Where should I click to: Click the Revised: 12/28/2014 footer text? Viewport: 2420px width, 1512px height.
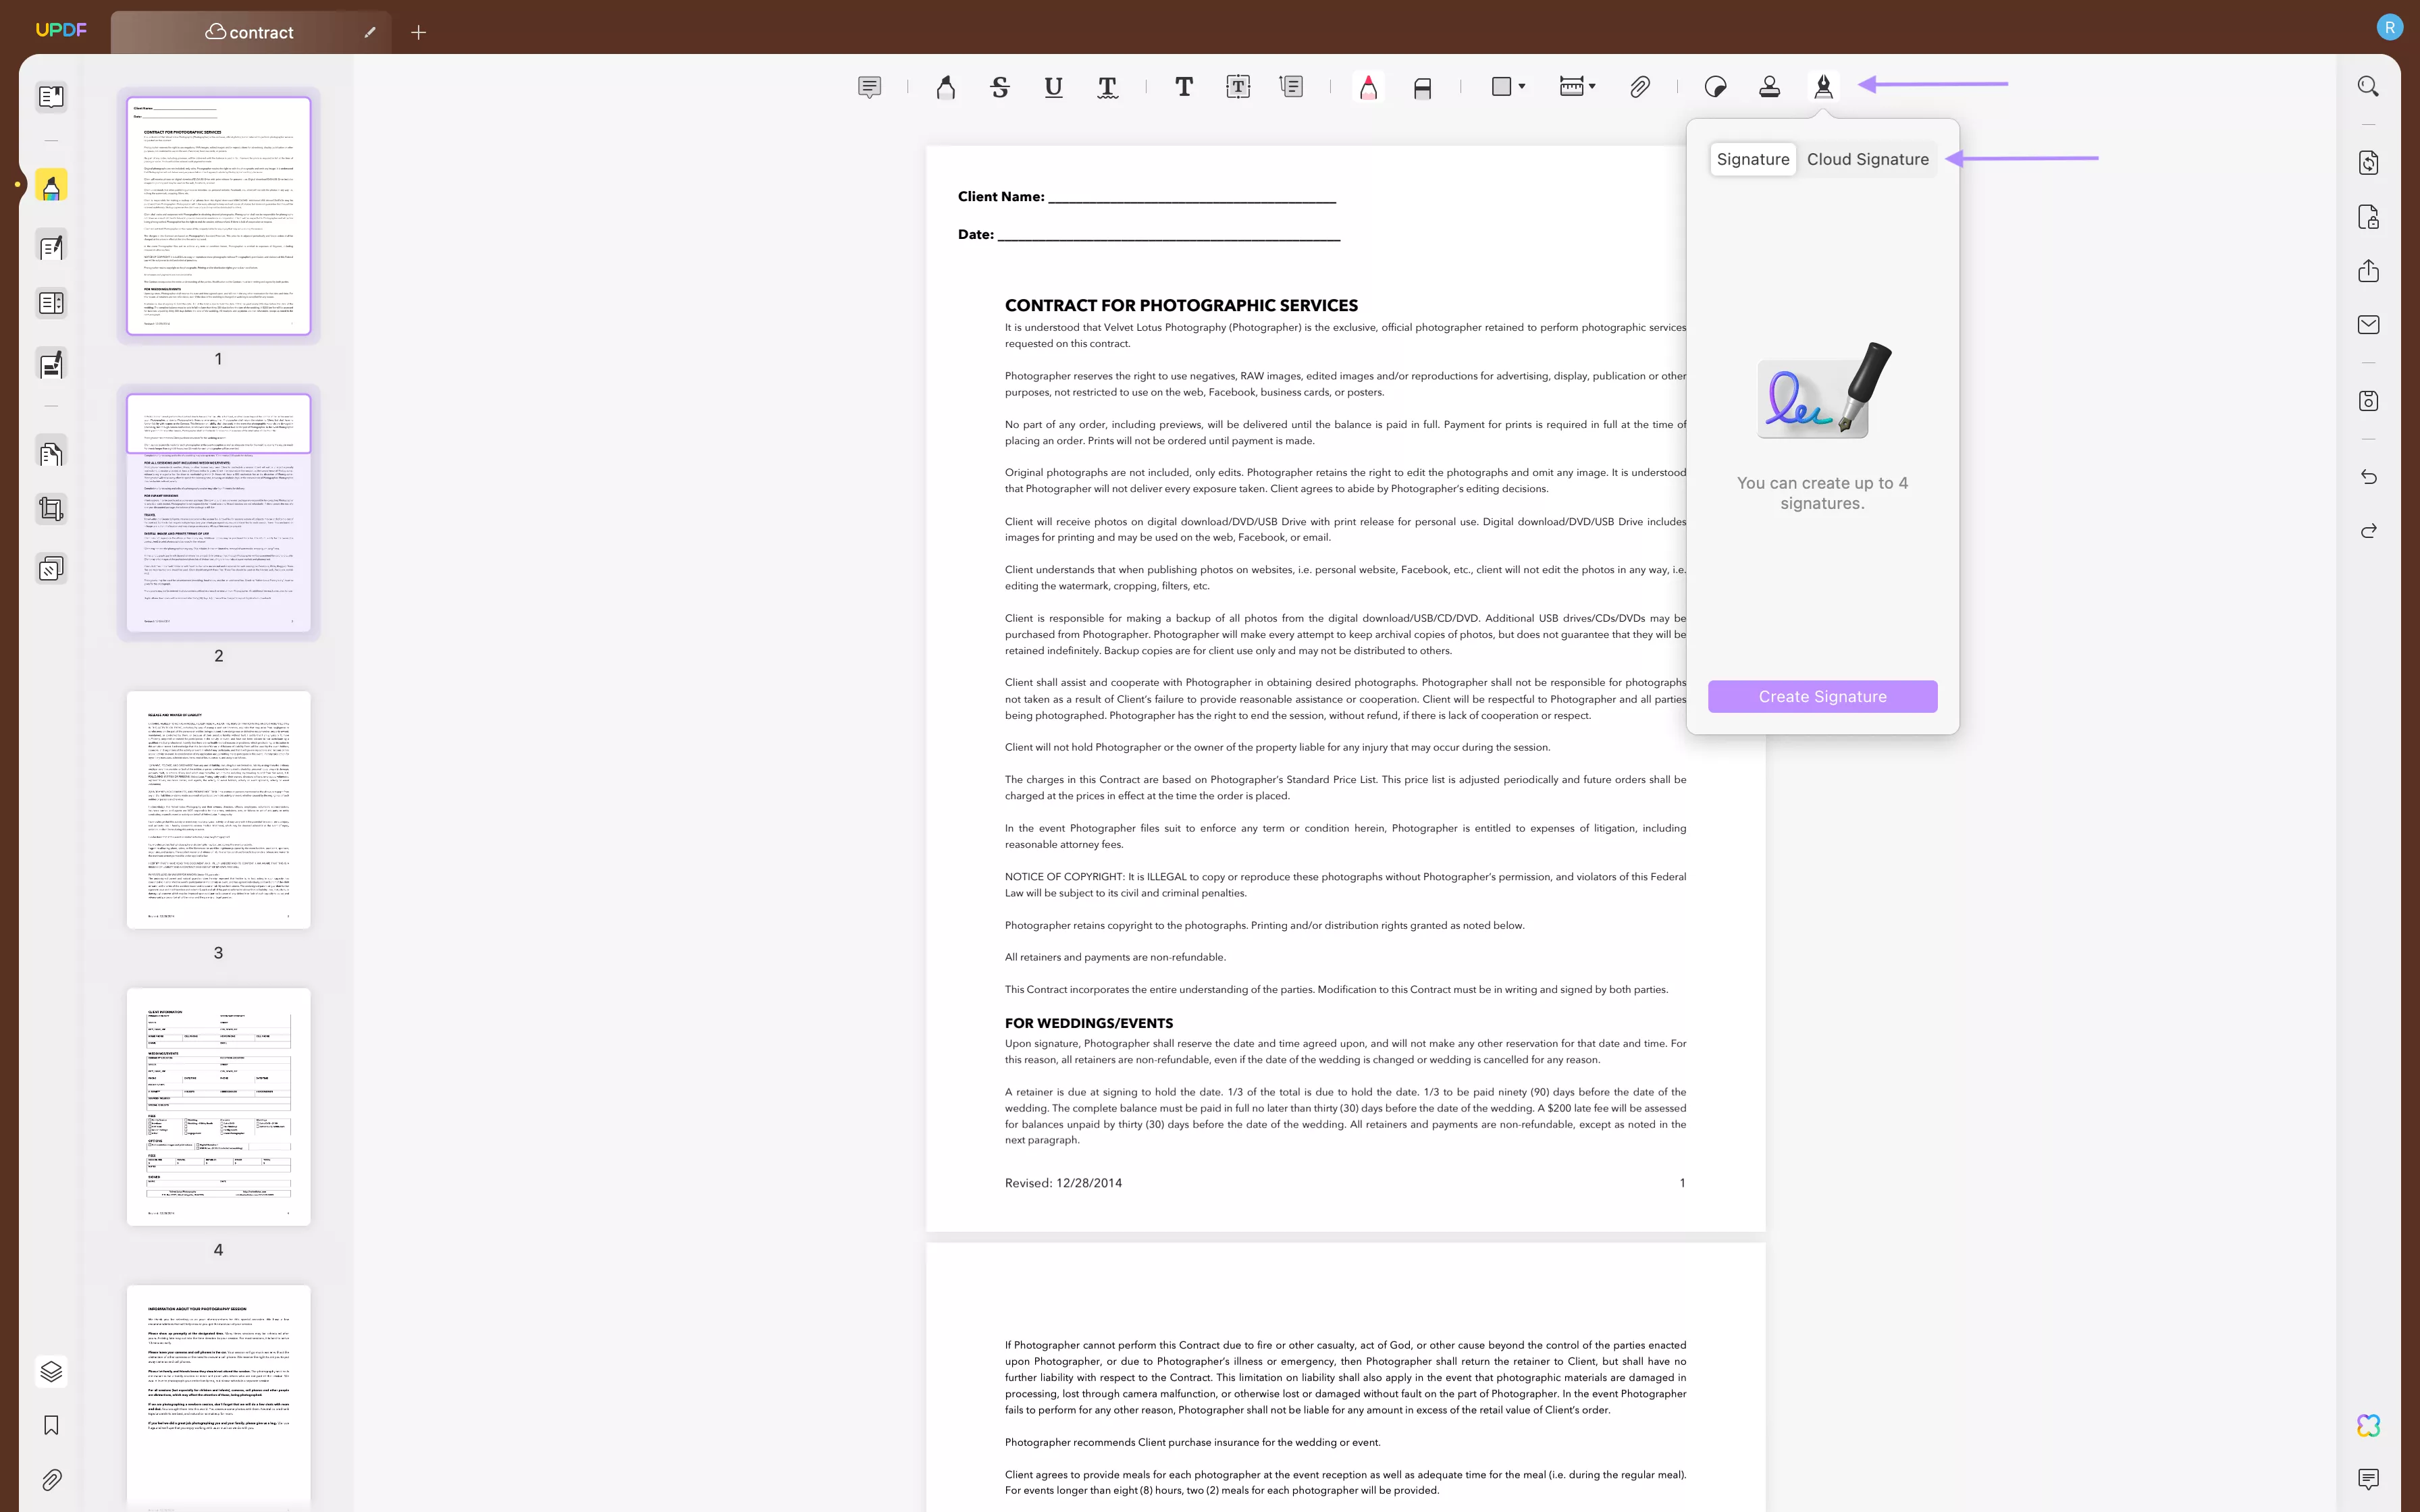point(1063,1182)
